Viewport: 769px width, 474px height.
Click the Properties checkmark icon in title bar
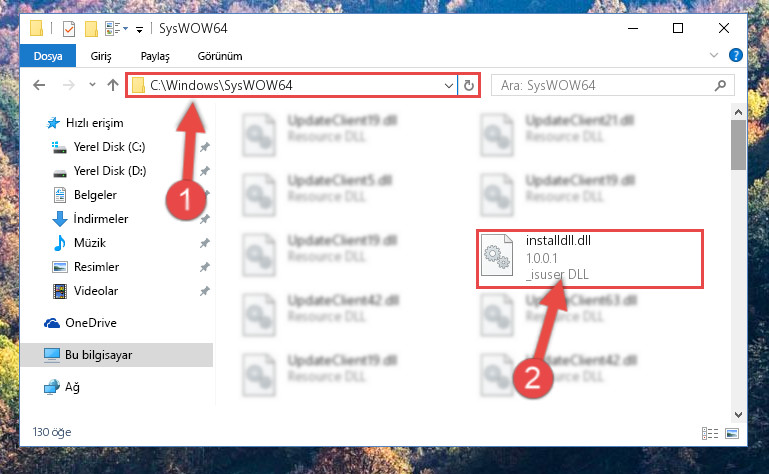[69, 29]
